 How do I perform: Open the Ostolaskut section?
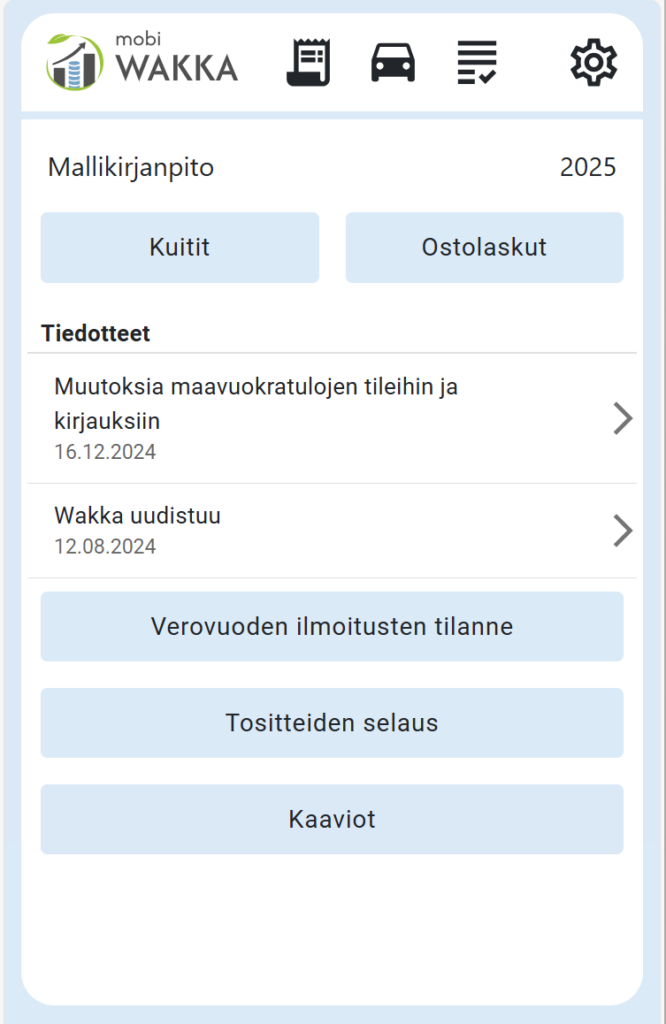click(484, 247)
